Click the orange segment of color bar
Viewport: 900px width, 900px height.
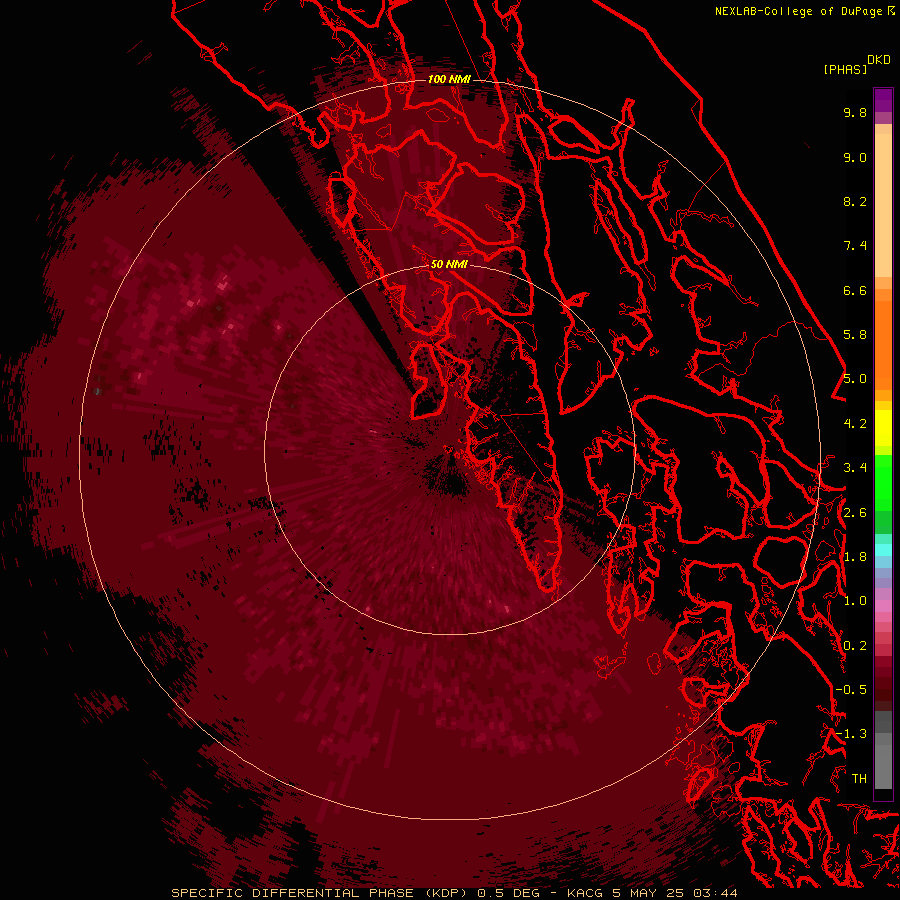pos(883,344)
